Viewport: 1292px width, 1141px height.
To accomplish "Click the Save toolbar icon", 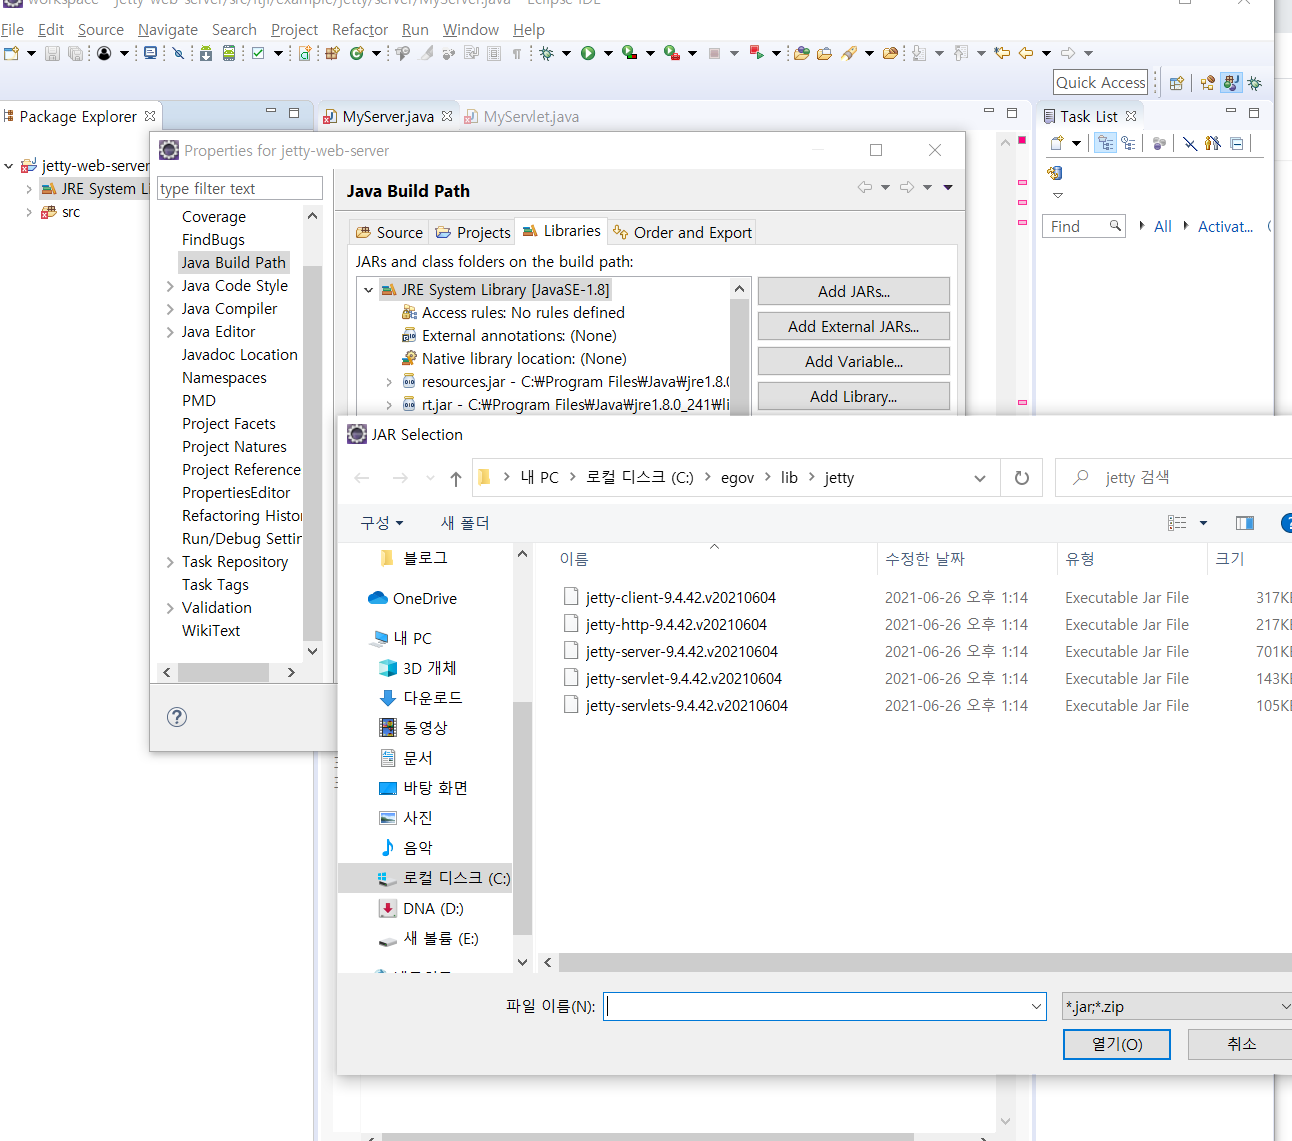I will 53,53.
